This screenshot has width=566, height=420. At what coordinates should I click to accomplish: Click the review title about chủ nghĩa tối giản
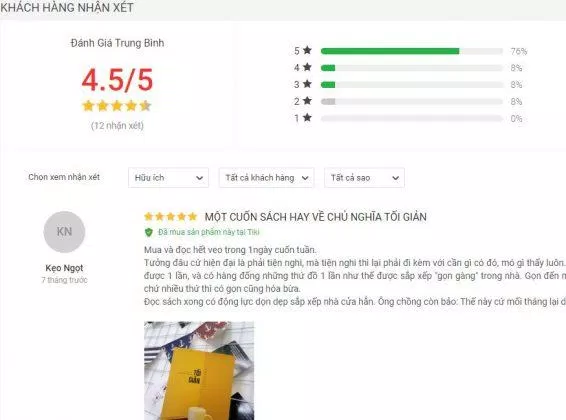click(x=315, y=217)
